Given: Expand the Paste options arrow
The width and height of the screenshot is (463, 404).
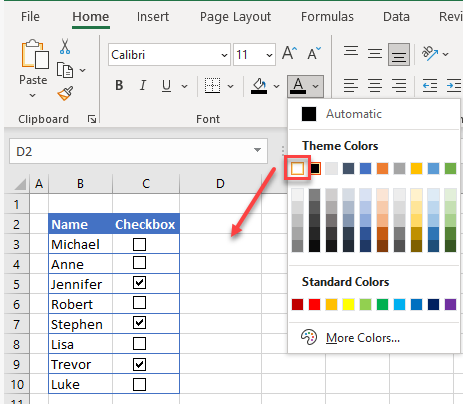Looking at the screenshot, I should coord(32,95).
